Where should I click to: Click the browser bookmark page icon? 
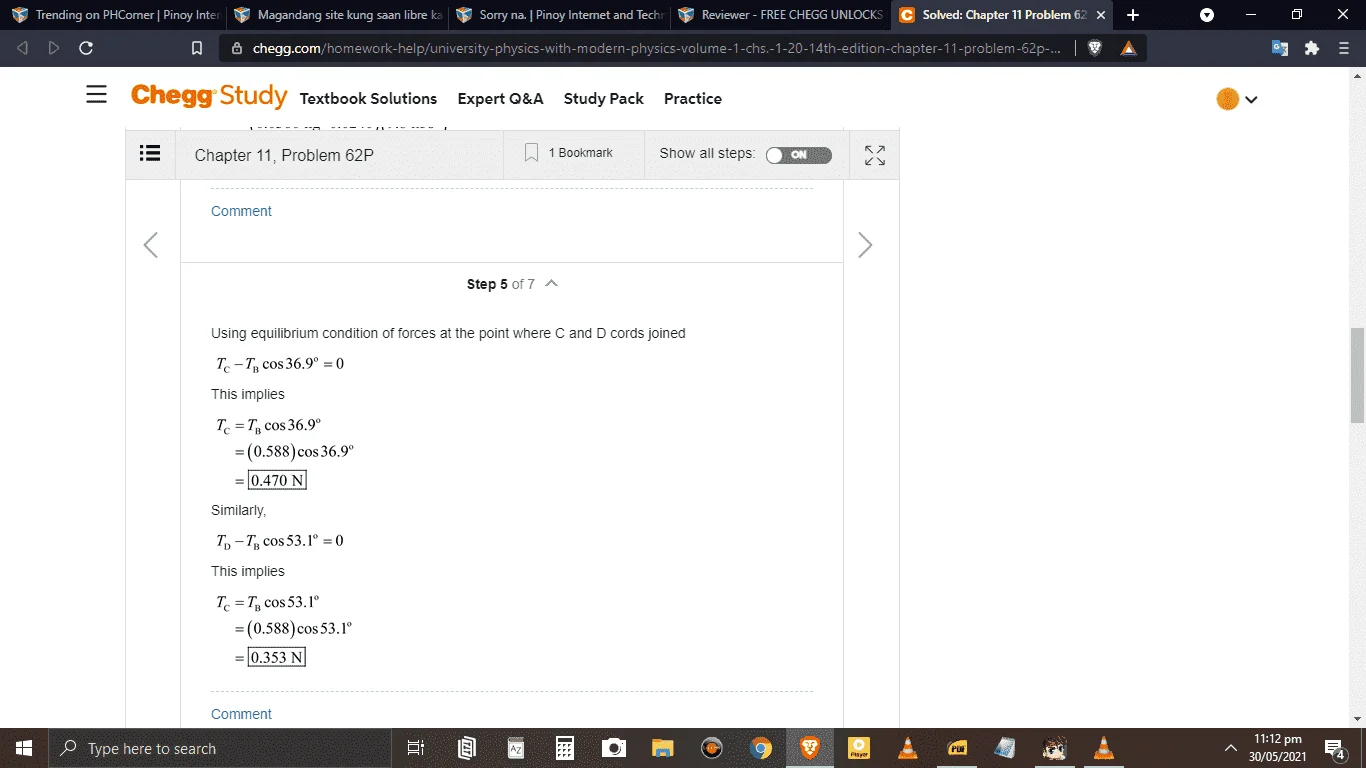(197, 48)
